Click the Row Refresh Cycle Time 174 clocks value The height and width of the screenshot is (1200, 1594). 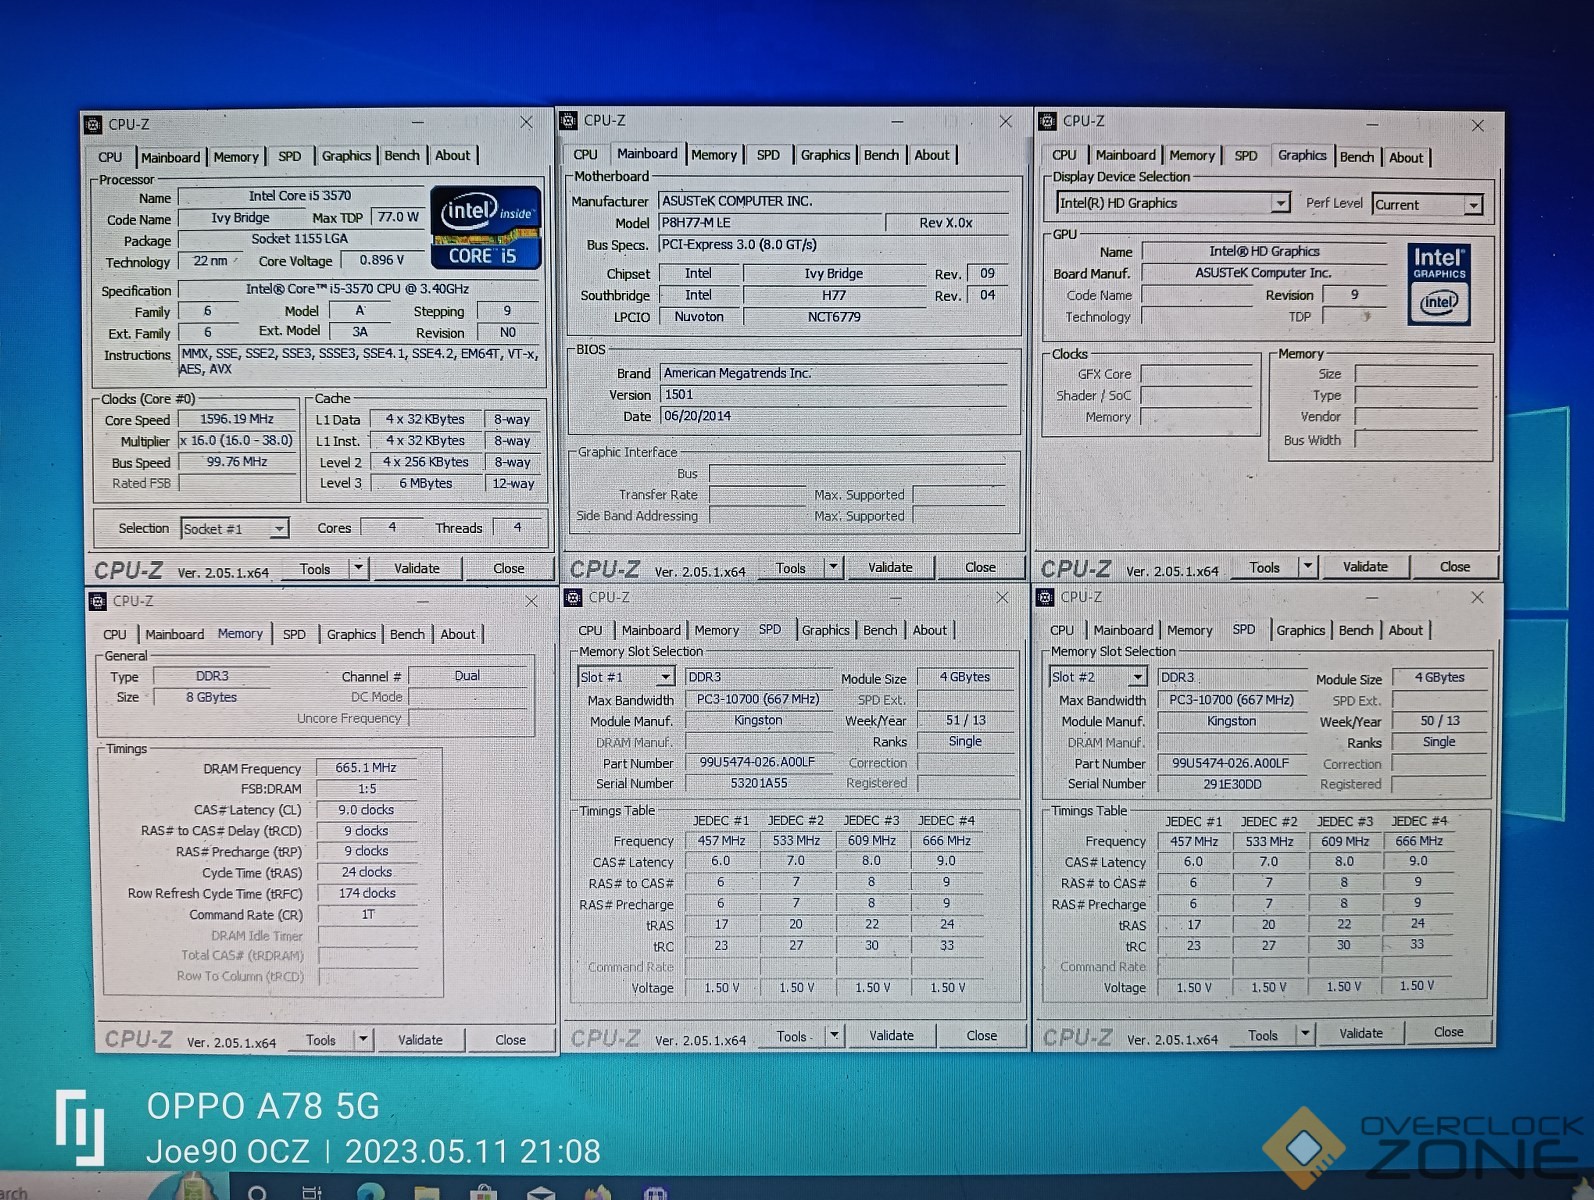(x=367, y=893)
